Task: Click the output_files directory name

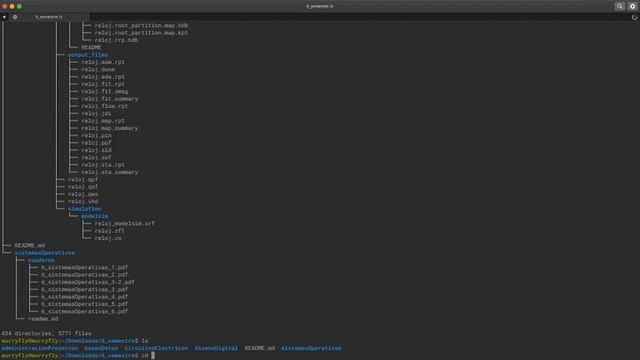Action: pos(88,55)
